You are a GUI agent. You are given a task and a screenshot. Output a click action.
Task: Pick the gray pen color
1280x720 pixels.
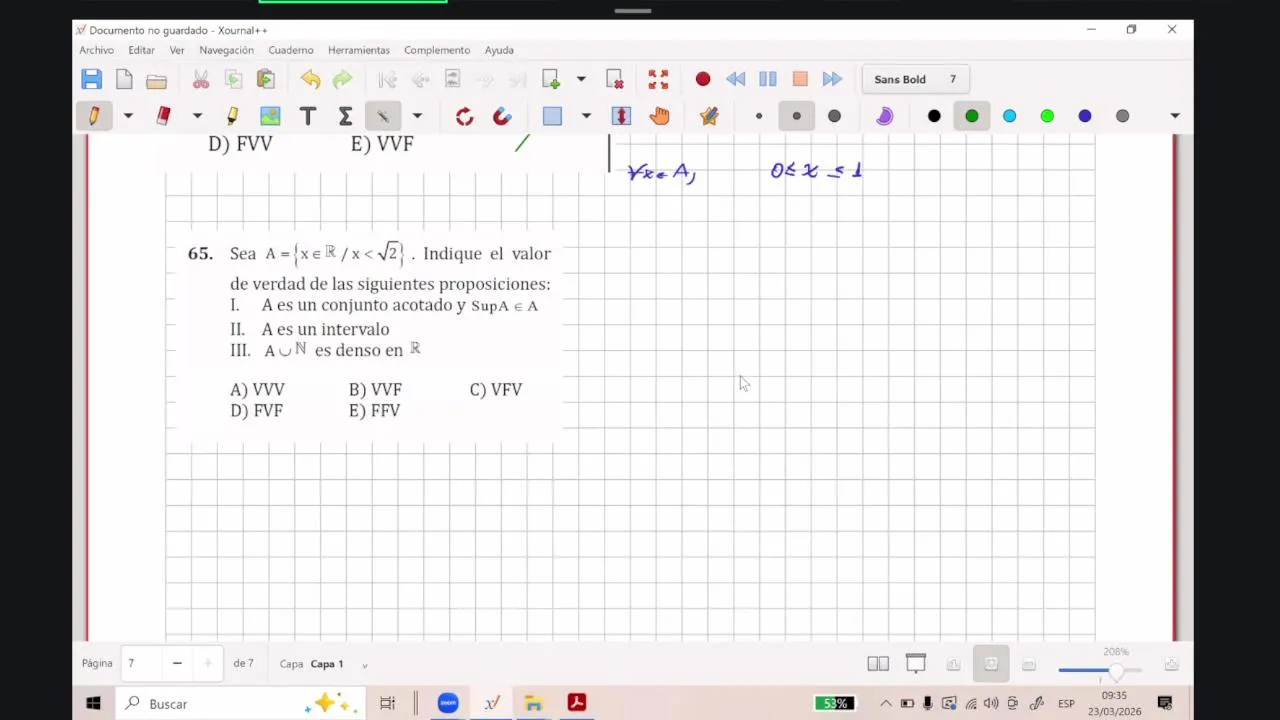1122,116
